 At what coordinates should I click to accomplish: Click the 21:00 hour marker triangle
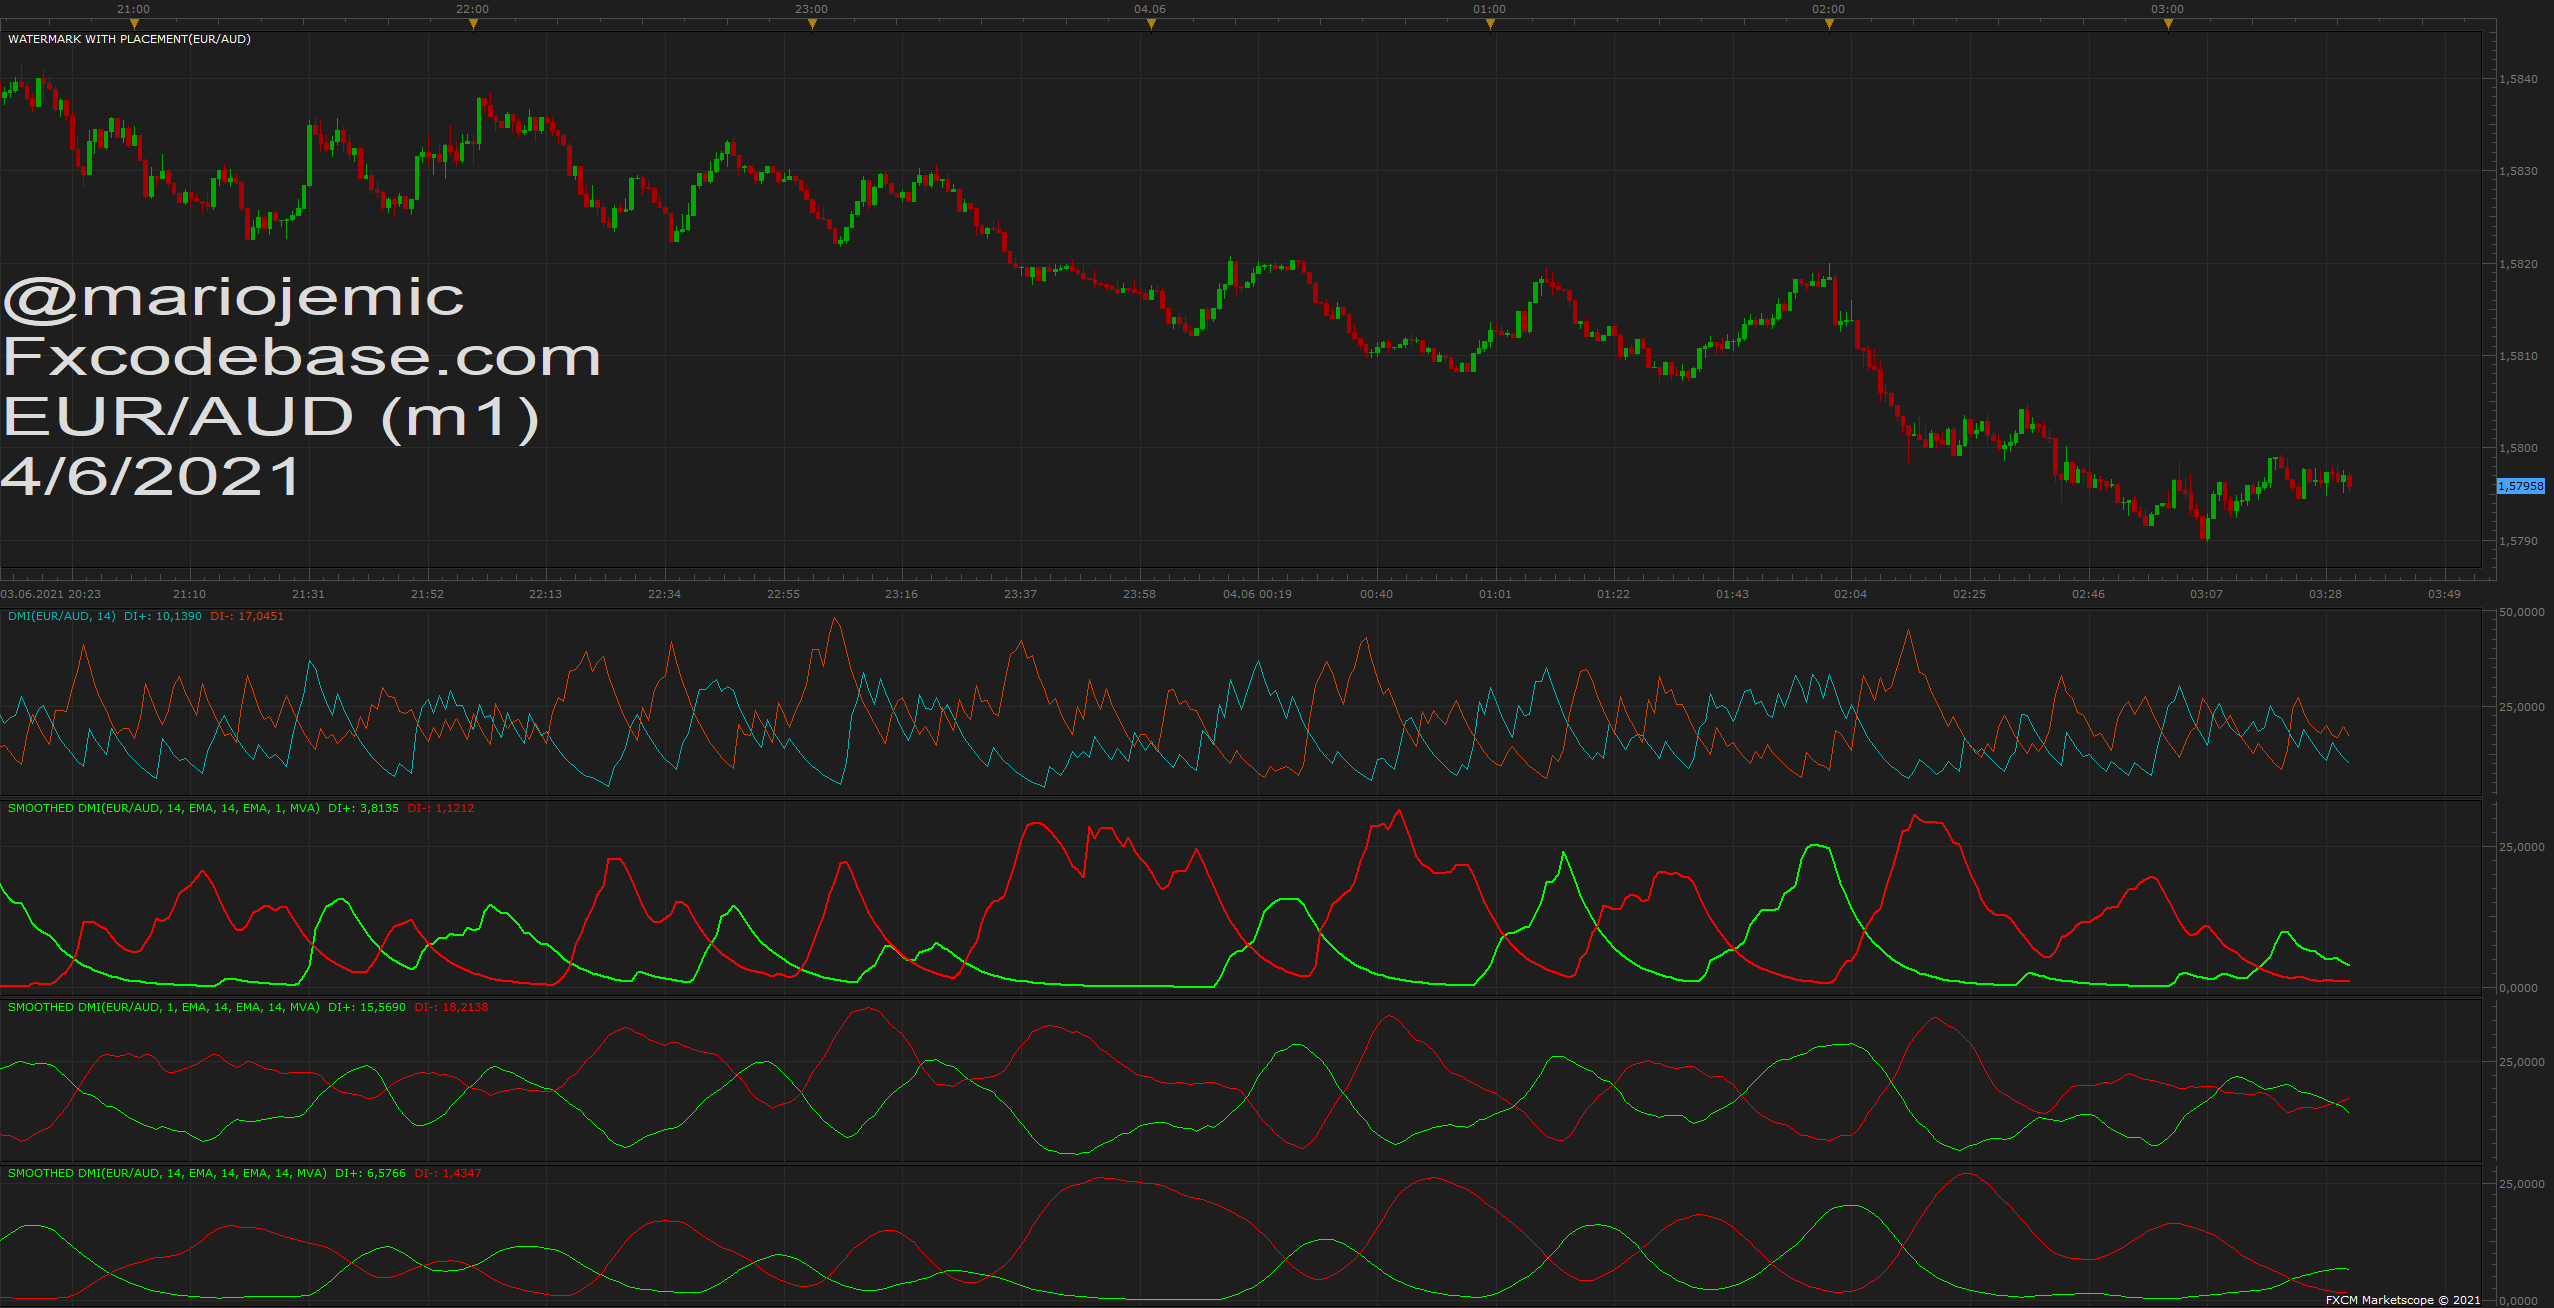[x=134, y=25]
